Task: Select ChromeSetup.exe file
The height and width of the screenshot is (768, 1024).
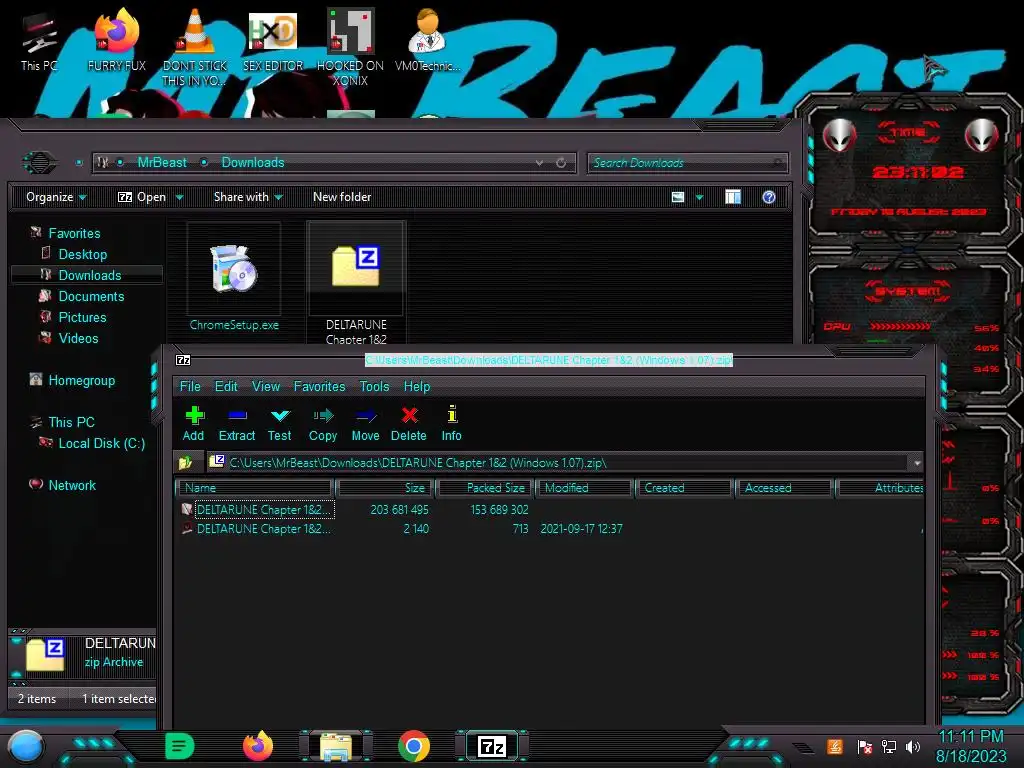Action: [x=234, y=278]
